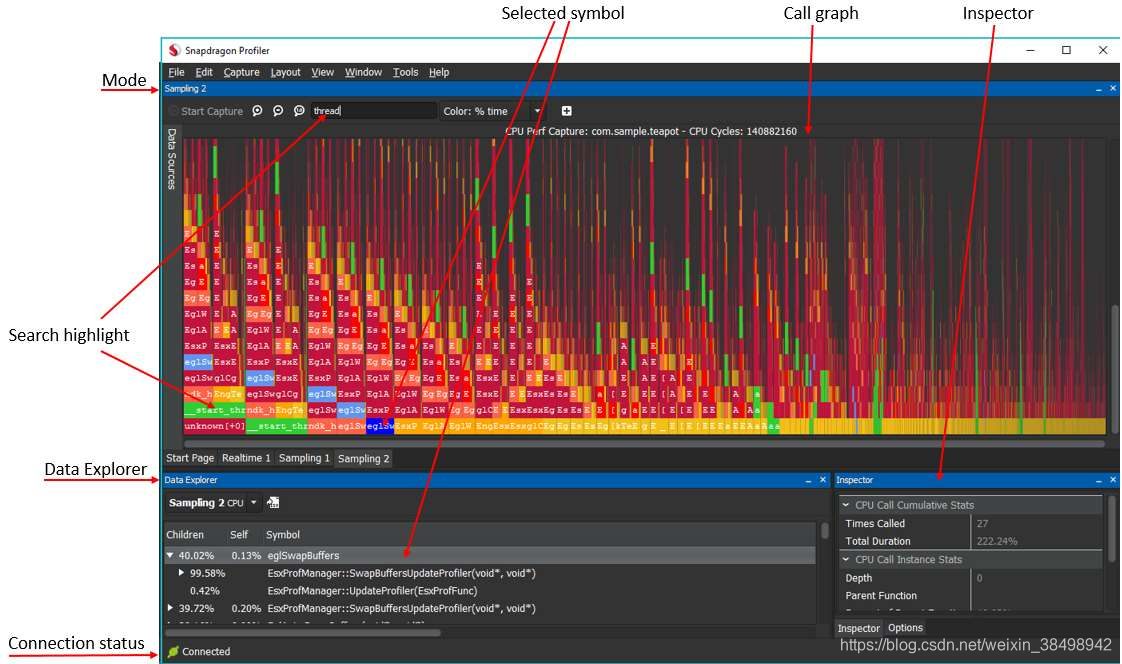Close the Data Explorer panel
1122x664 pixels.
[822, 480]
